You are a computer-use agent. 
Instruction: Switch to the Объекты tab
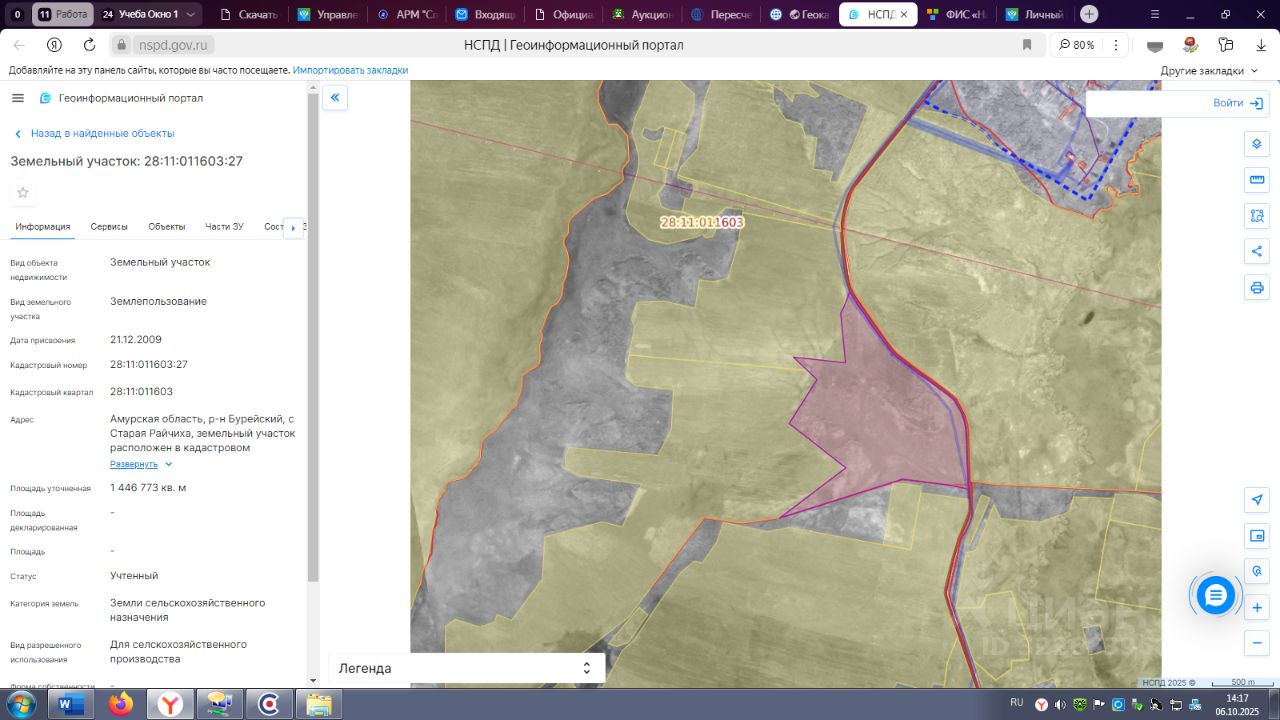[167, 227]
